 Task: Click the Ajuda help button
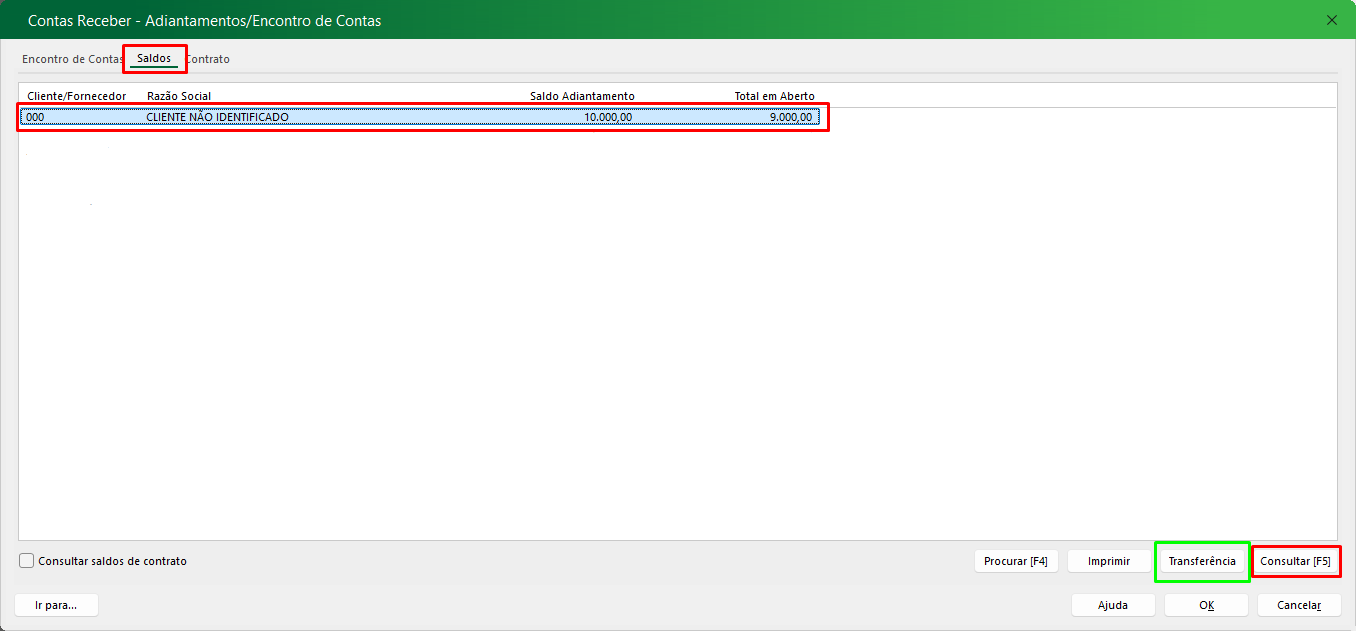[x=1113, y=605]
